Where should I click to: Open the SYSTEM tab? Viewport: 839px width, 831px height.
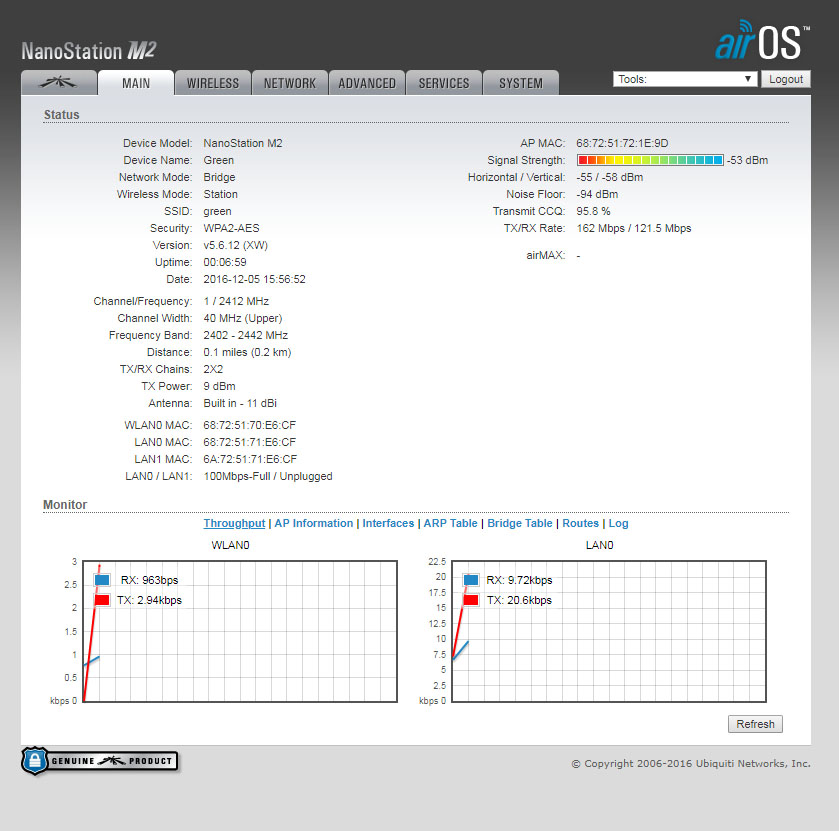[x=521, y=83]
